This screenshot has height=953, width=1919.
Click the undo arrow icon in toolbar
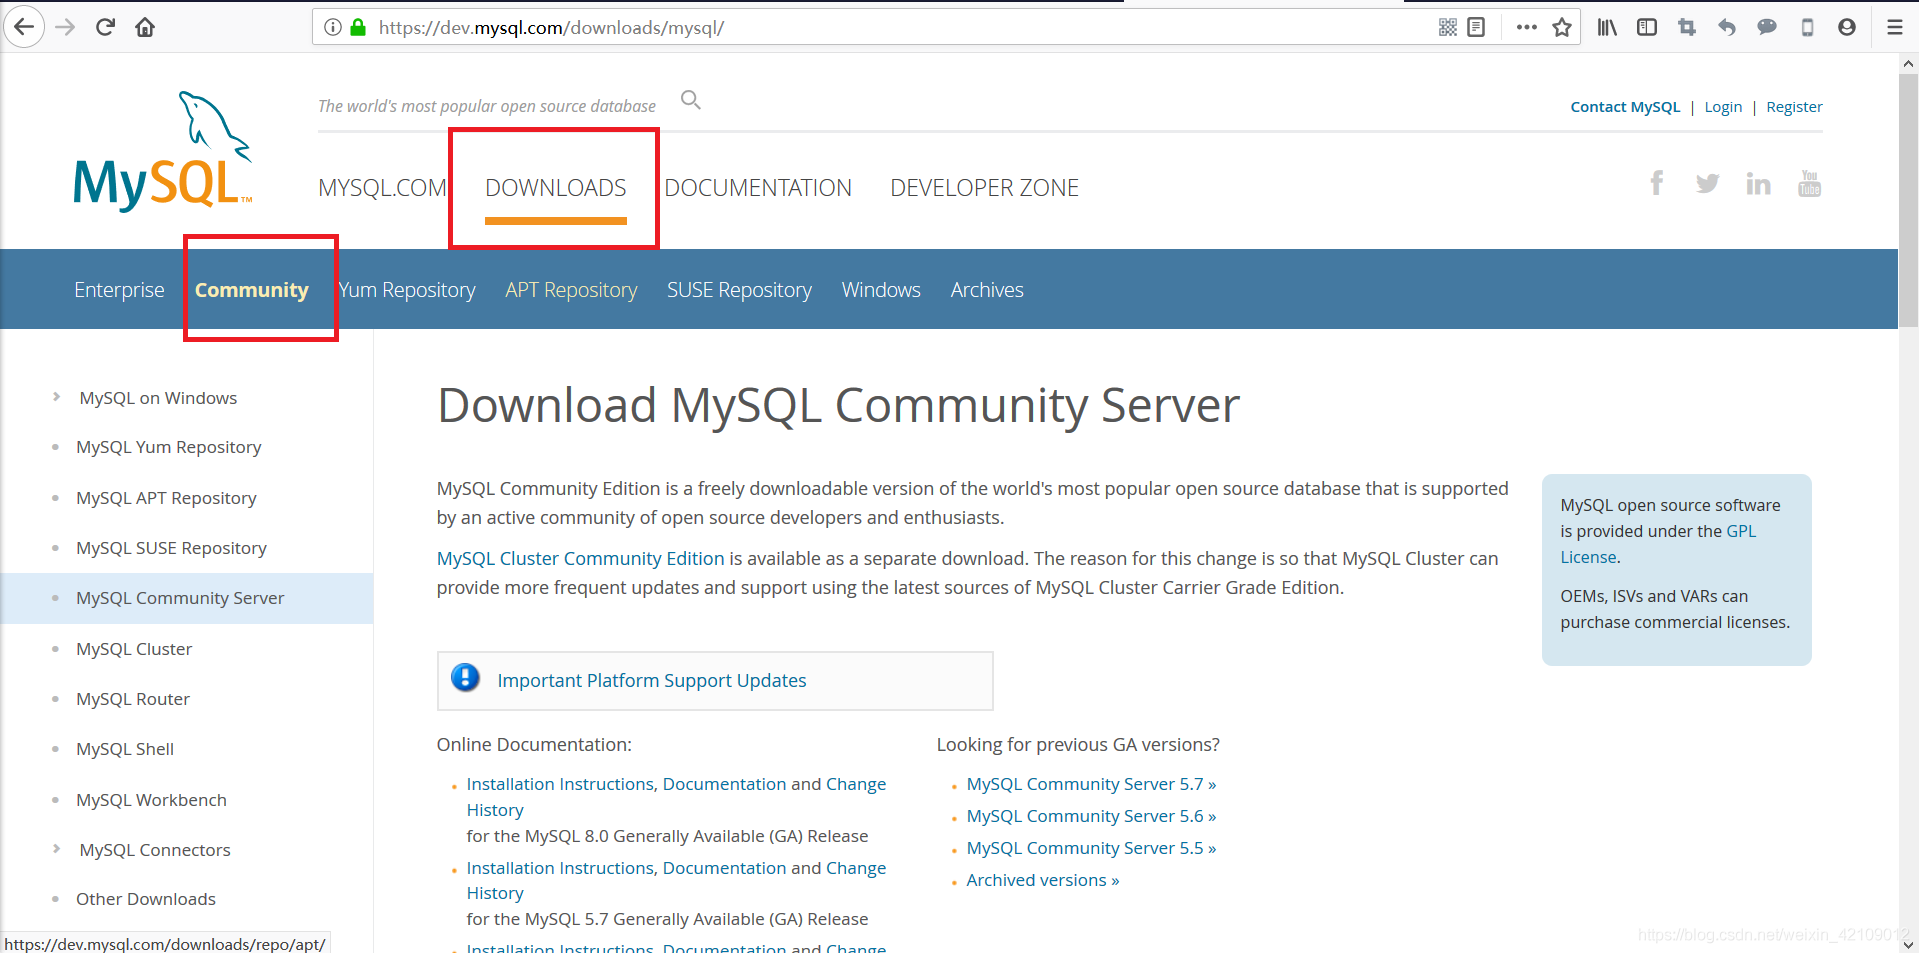click(x=1727, y=27)
